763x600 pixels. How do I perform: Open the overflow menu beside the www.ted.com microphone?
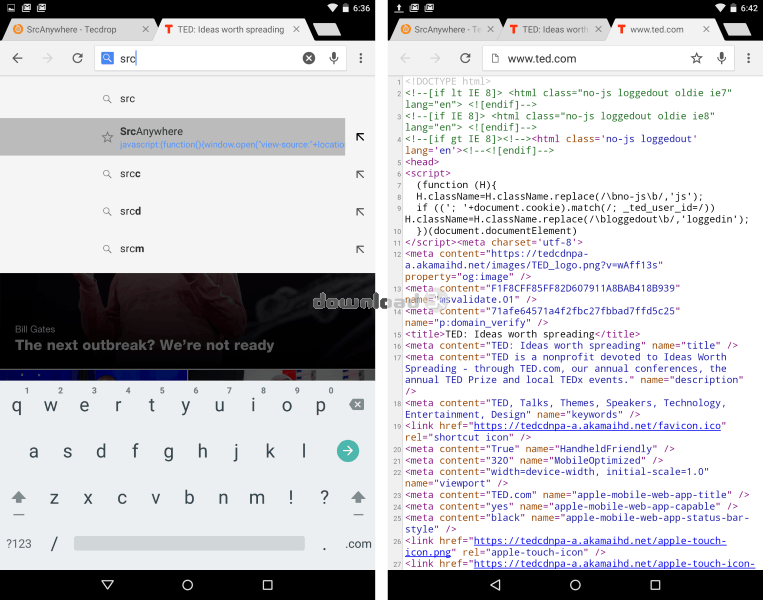(749, 59)
